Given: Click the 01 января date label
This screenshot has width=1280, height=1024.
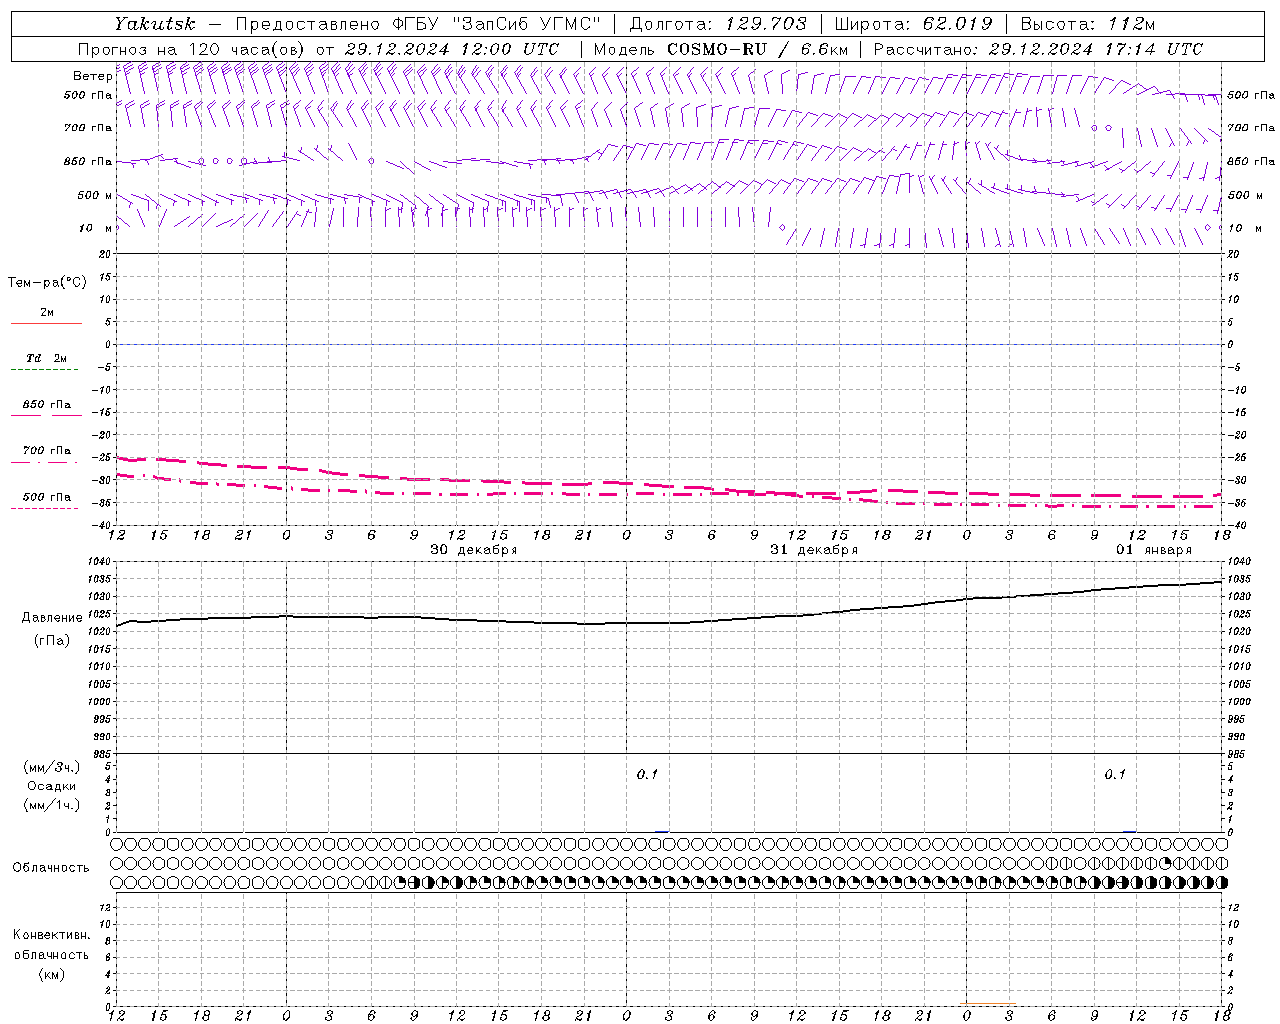Looking at the screenshot, I should tap(1154, 550).
